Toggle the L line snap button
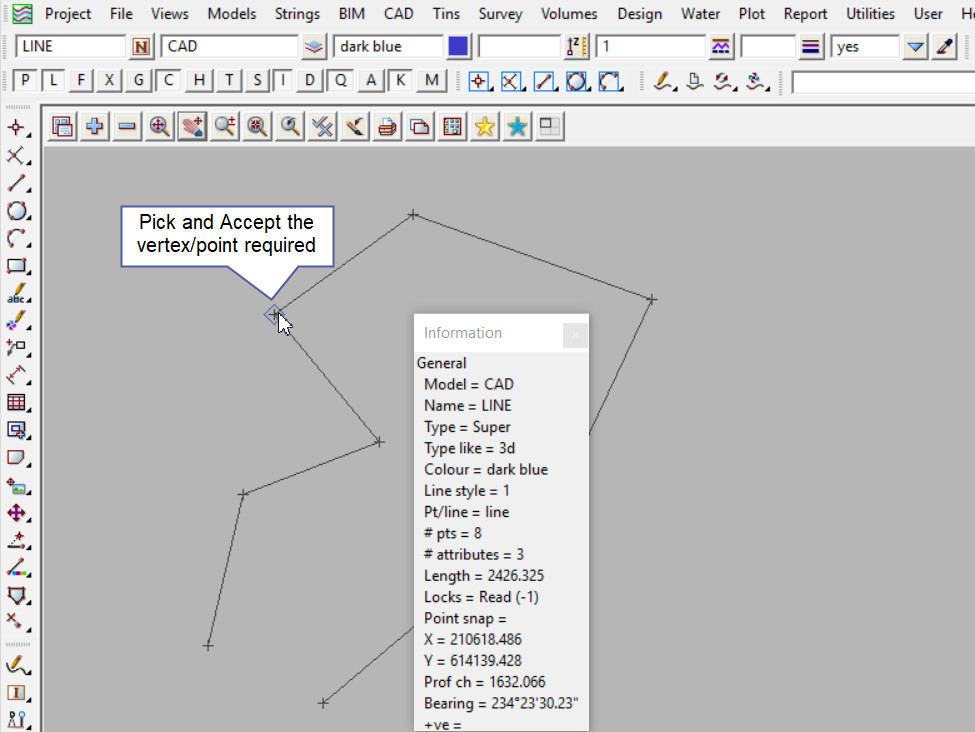The image size is (975, 732). pyautogui.click(x=54, y=81)
